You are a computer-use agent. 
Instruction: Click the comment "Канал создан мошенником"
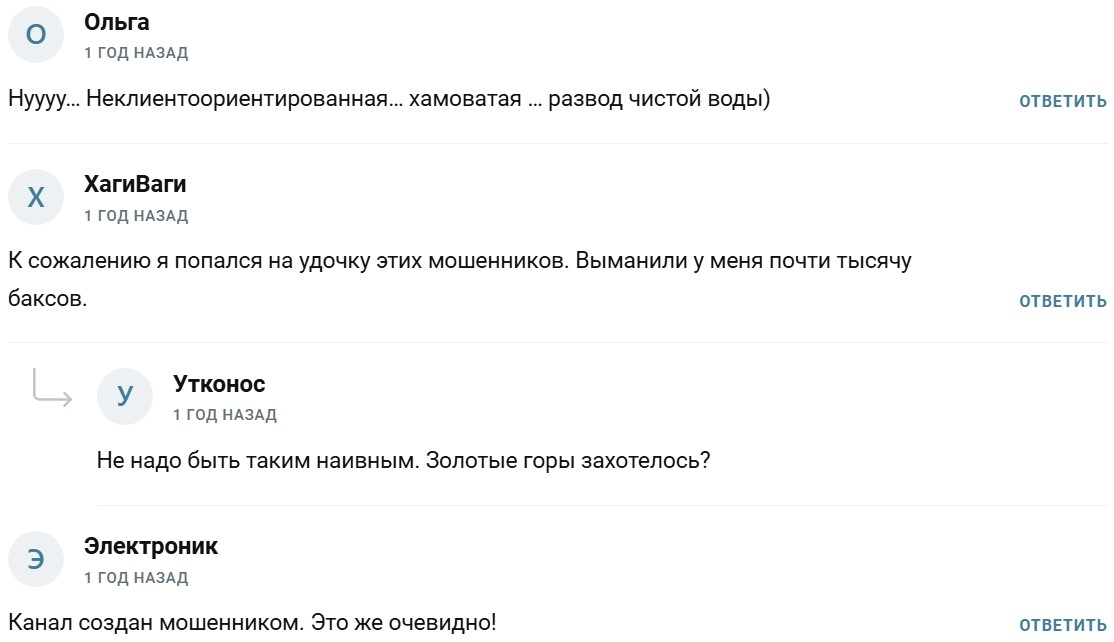tap(252, 623)
